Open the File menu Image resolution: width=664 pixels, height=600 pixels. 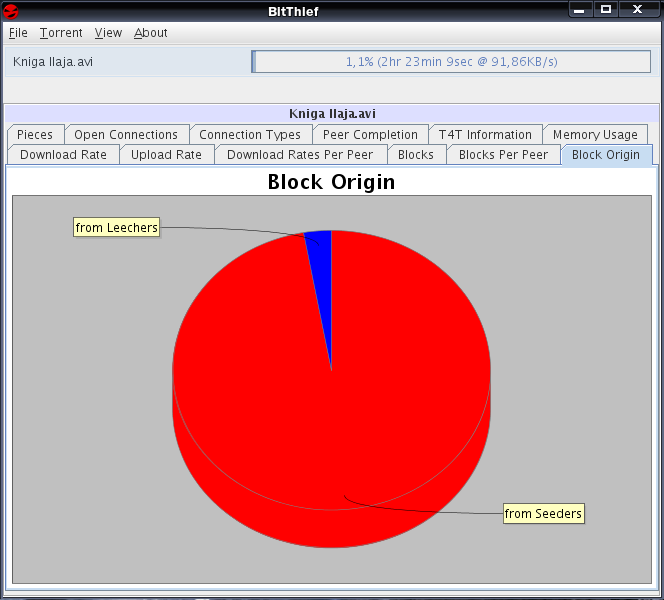[x=18, y=33]
